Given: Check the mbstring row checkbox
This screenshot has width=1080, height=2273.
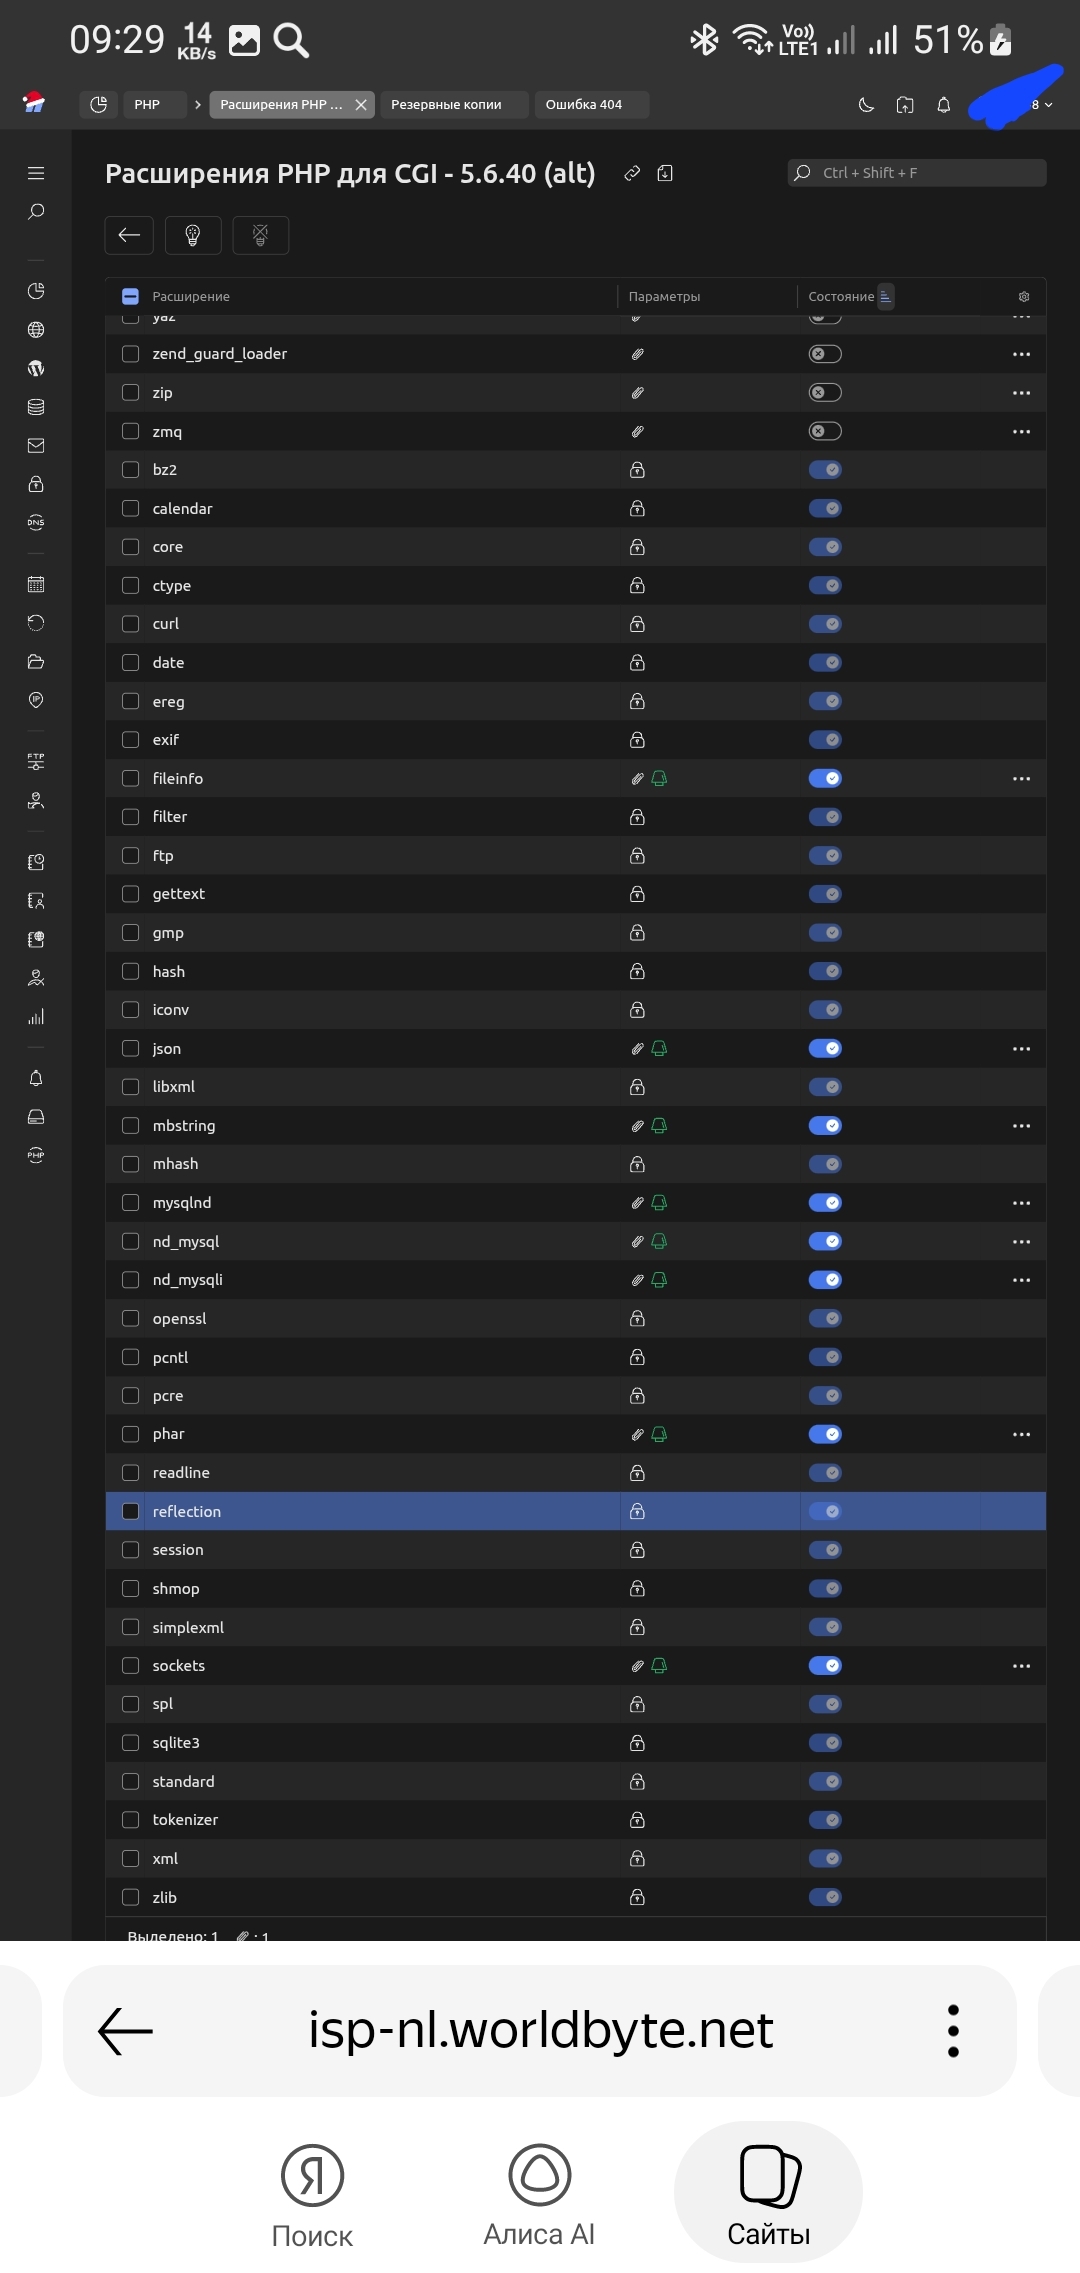Looking at the screenshot, I should (130, 1125).
